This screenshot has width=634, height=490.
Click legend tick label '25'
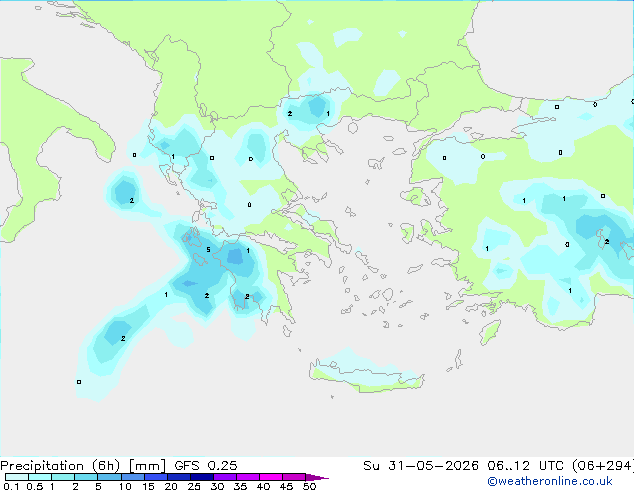click(x=194, y=486)
